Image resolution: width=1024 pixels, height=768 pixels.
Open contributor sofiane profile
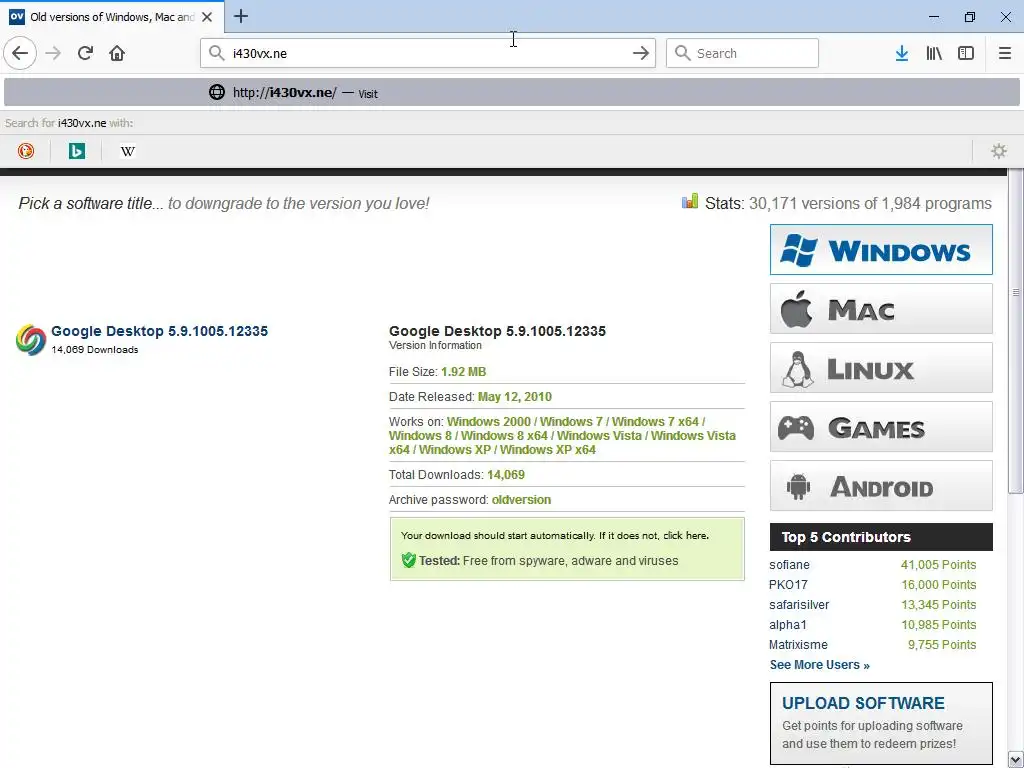[x=789, y=565]
